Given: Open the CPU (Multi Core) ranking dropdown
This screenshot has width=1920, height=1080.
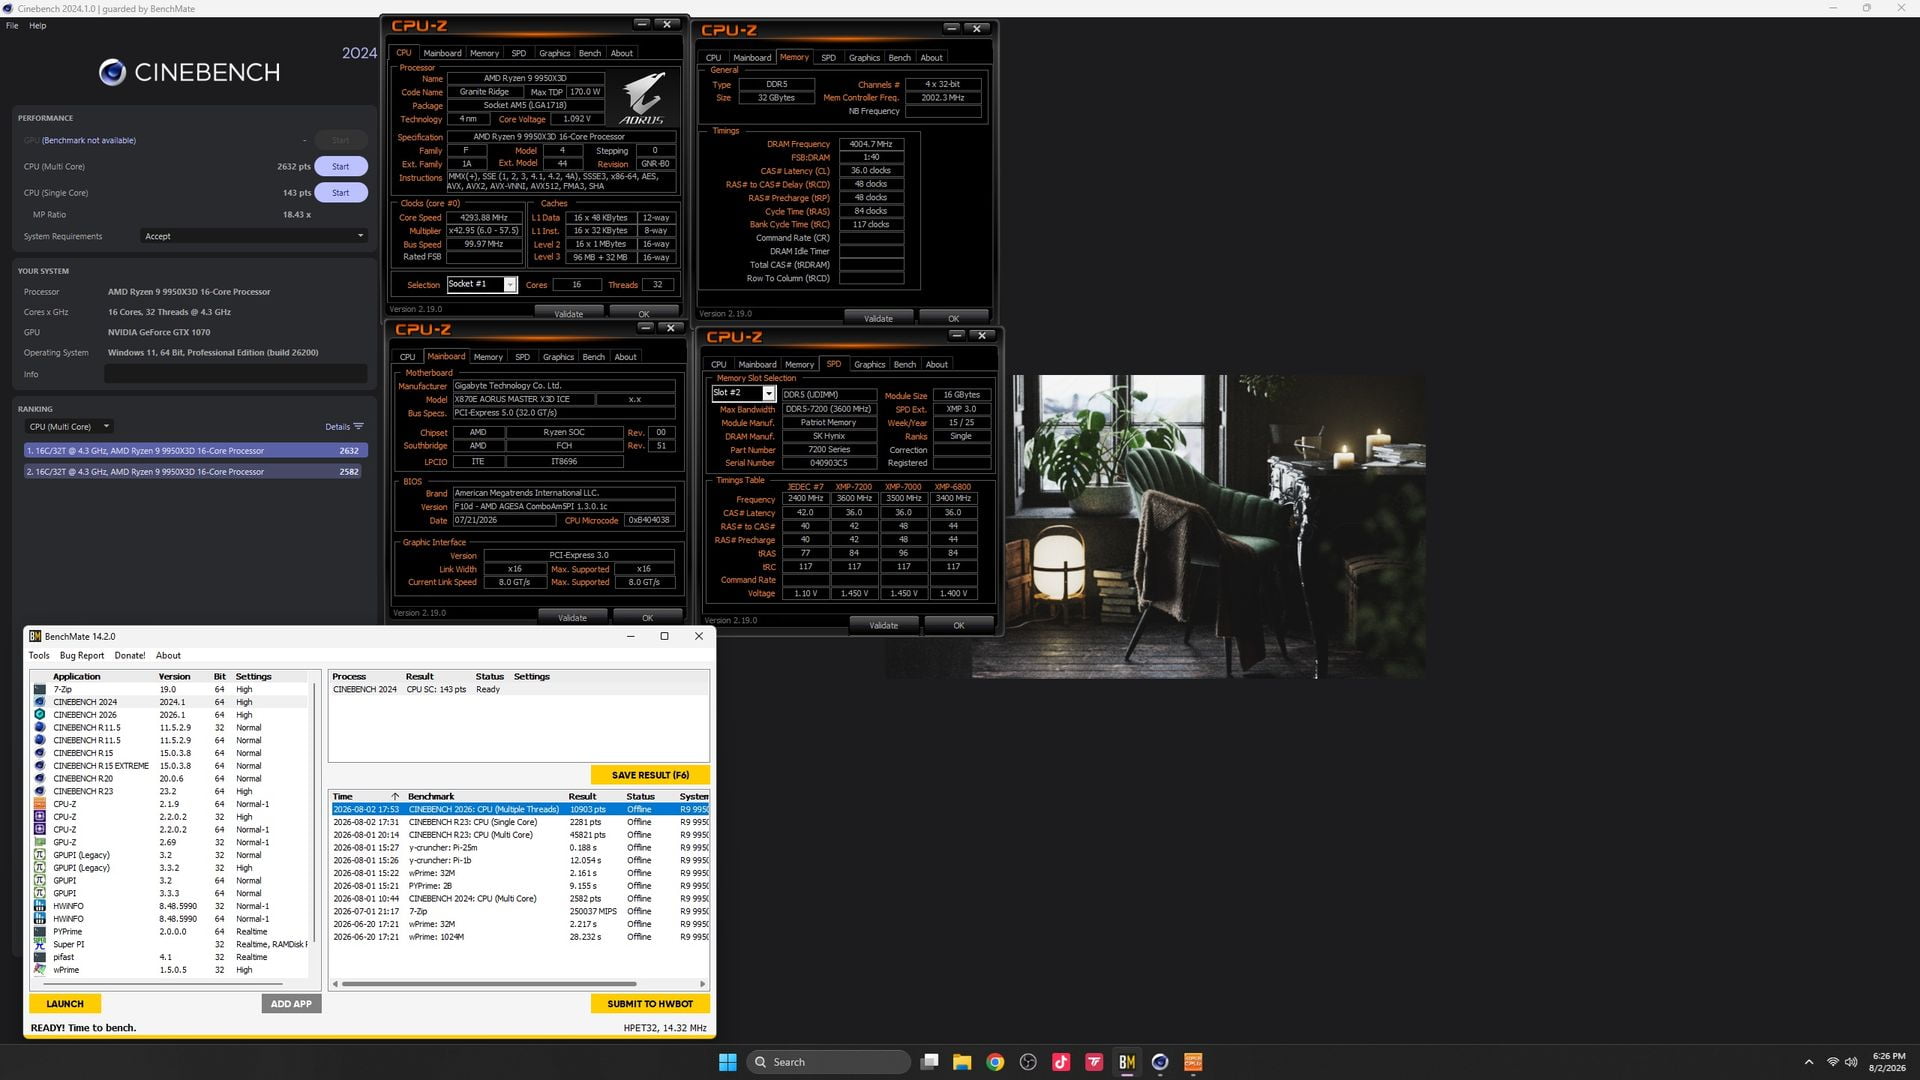Looking at the screenshot, I should click(69, 427).
